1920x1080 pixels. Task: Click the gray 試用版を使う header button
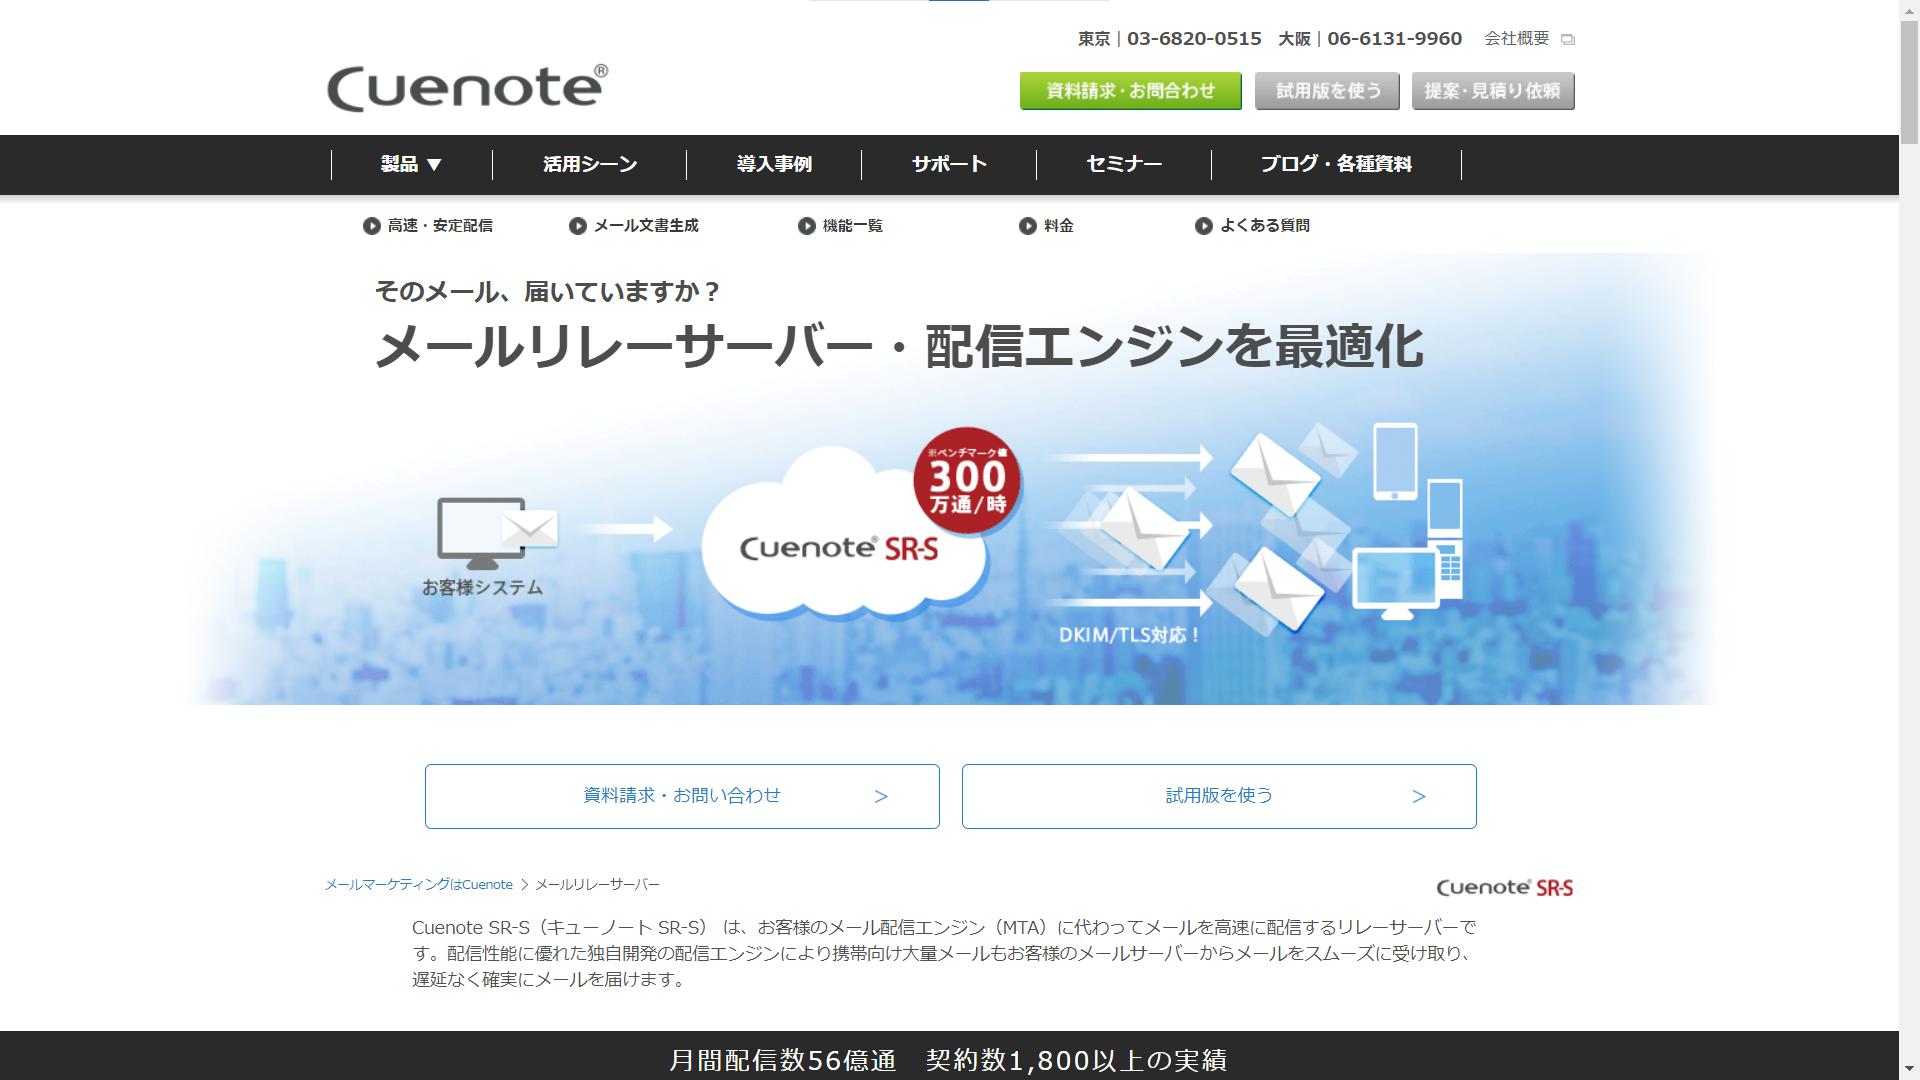[1328, 91]
